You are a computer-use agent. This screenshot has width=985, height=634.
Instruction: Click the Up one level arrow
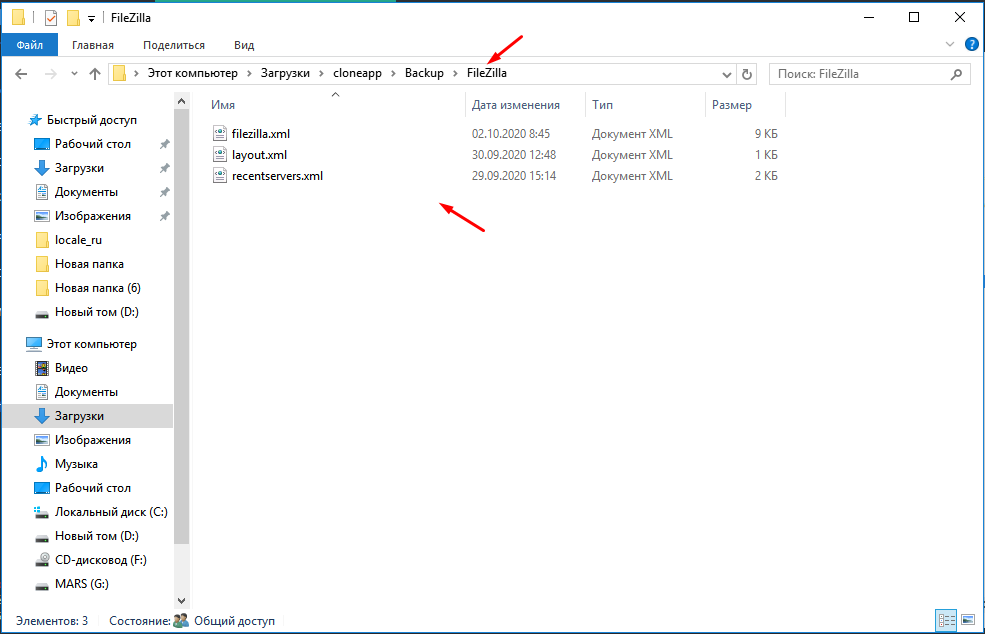95,74
